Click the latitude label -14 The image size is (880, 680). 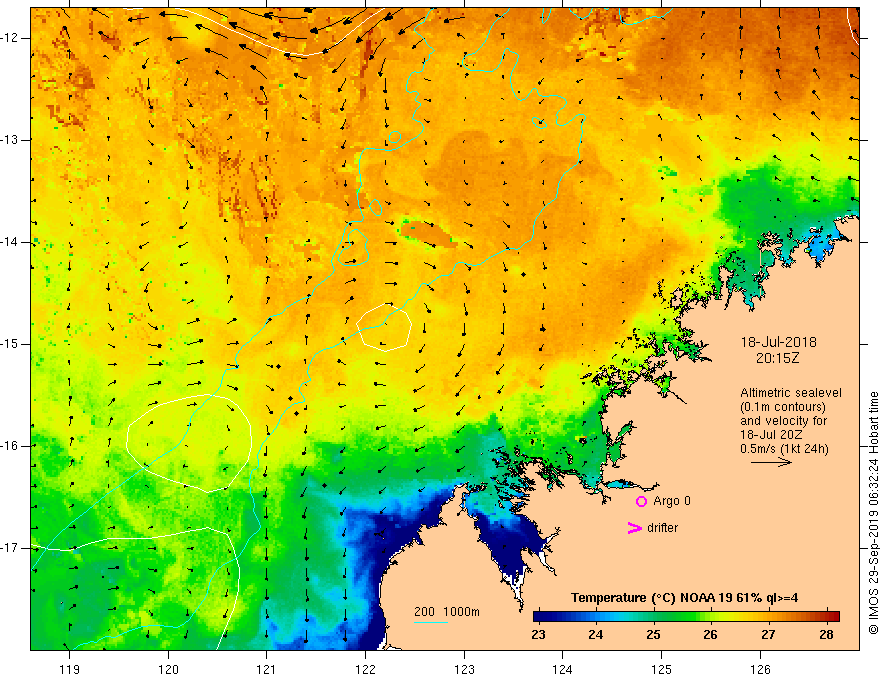click(x=11, y=242)
